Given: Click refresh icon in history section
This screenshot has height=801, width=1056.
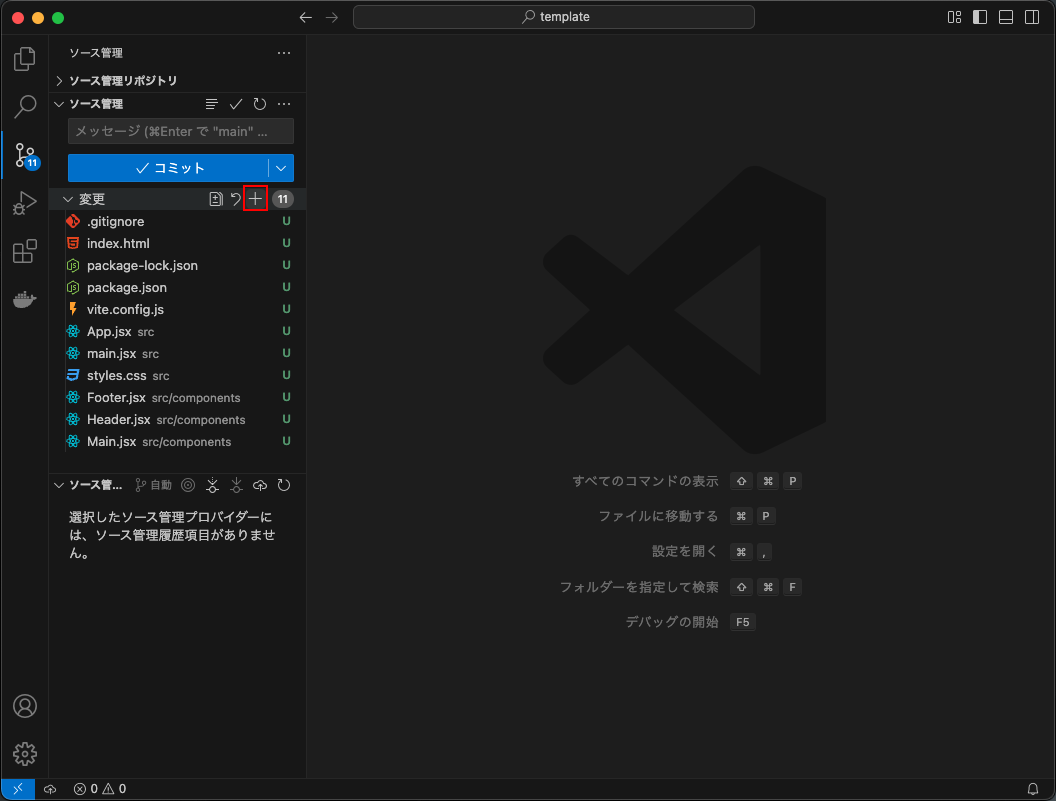Looking at the screenshot, I should tap(284, 485).
